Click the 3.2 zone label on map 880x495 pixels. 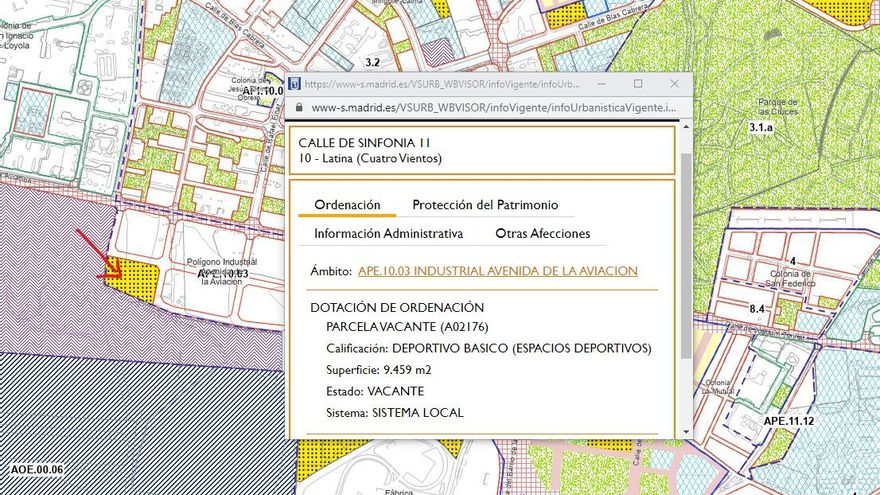373,62
